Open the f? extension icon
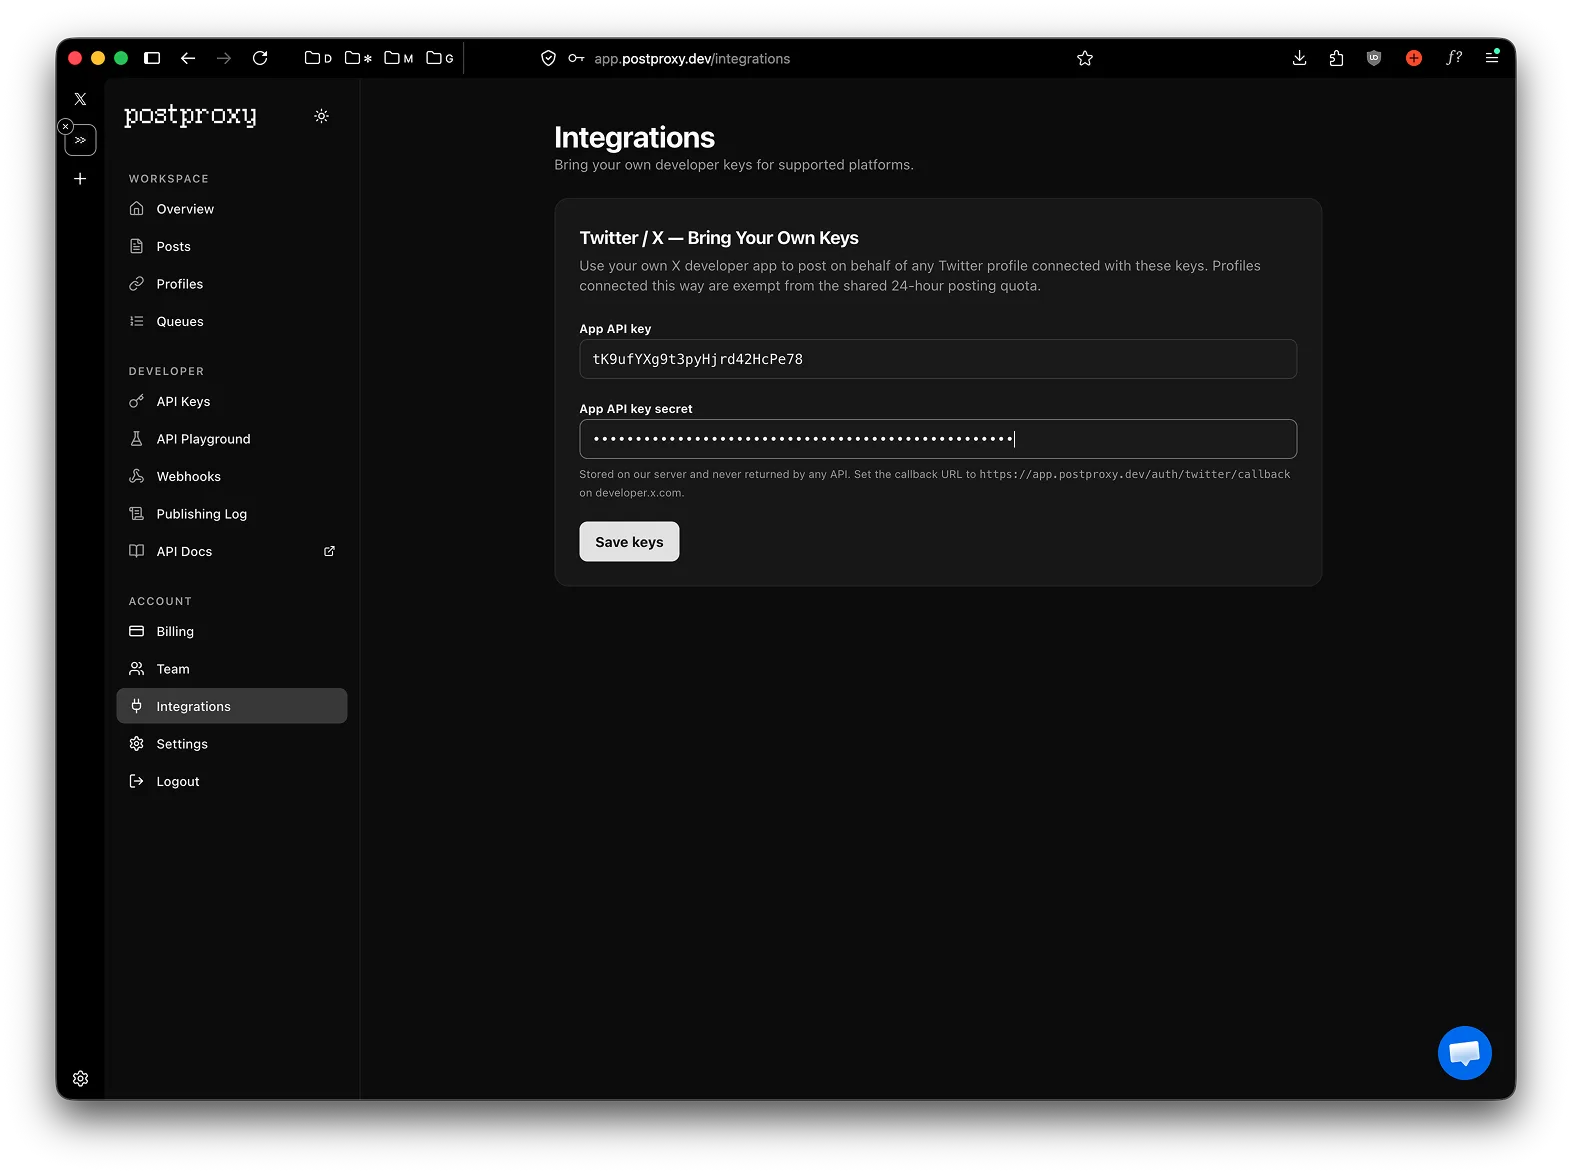The image size is (1572, 1174). [1454, 58]
